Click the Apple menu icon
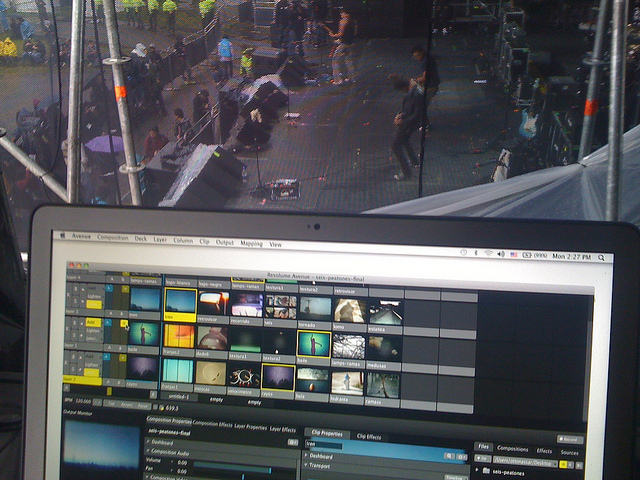The height and width of the screenshot is (480, 640). [x=64, y=237]
